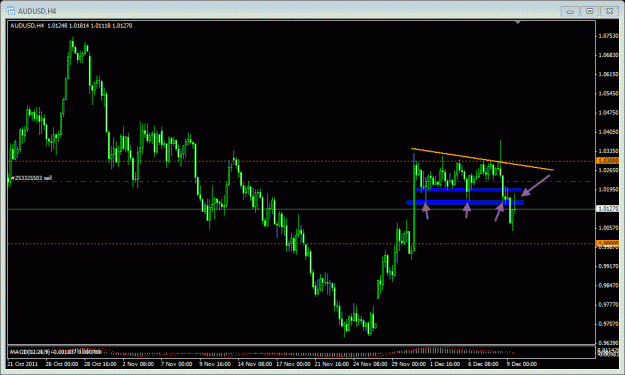Minimize the AUDUSD,H4 chart window
The width and height of the screenshot is (625, 375).
tap(570, 11)
